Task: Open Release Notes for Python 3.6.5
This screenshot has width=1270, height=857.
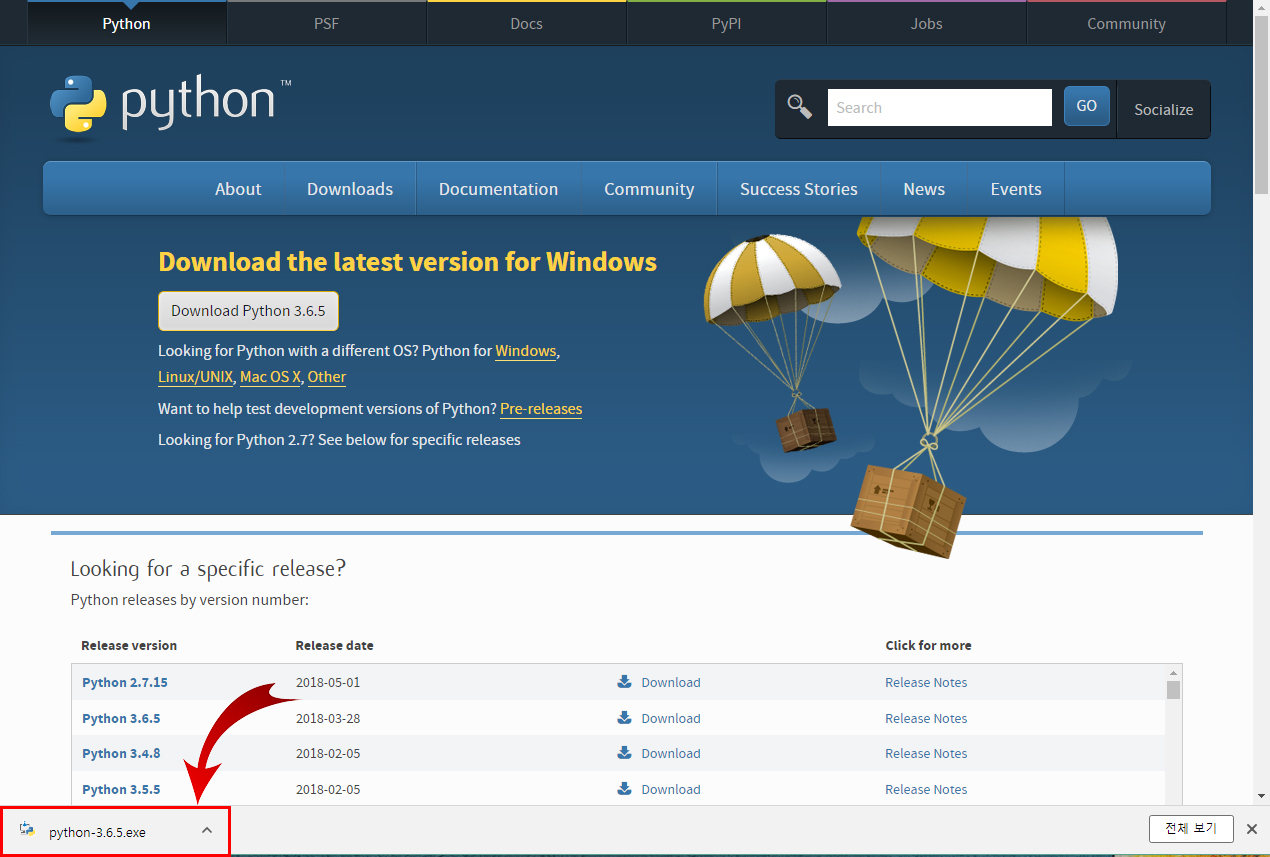Action: coord(926,718)
